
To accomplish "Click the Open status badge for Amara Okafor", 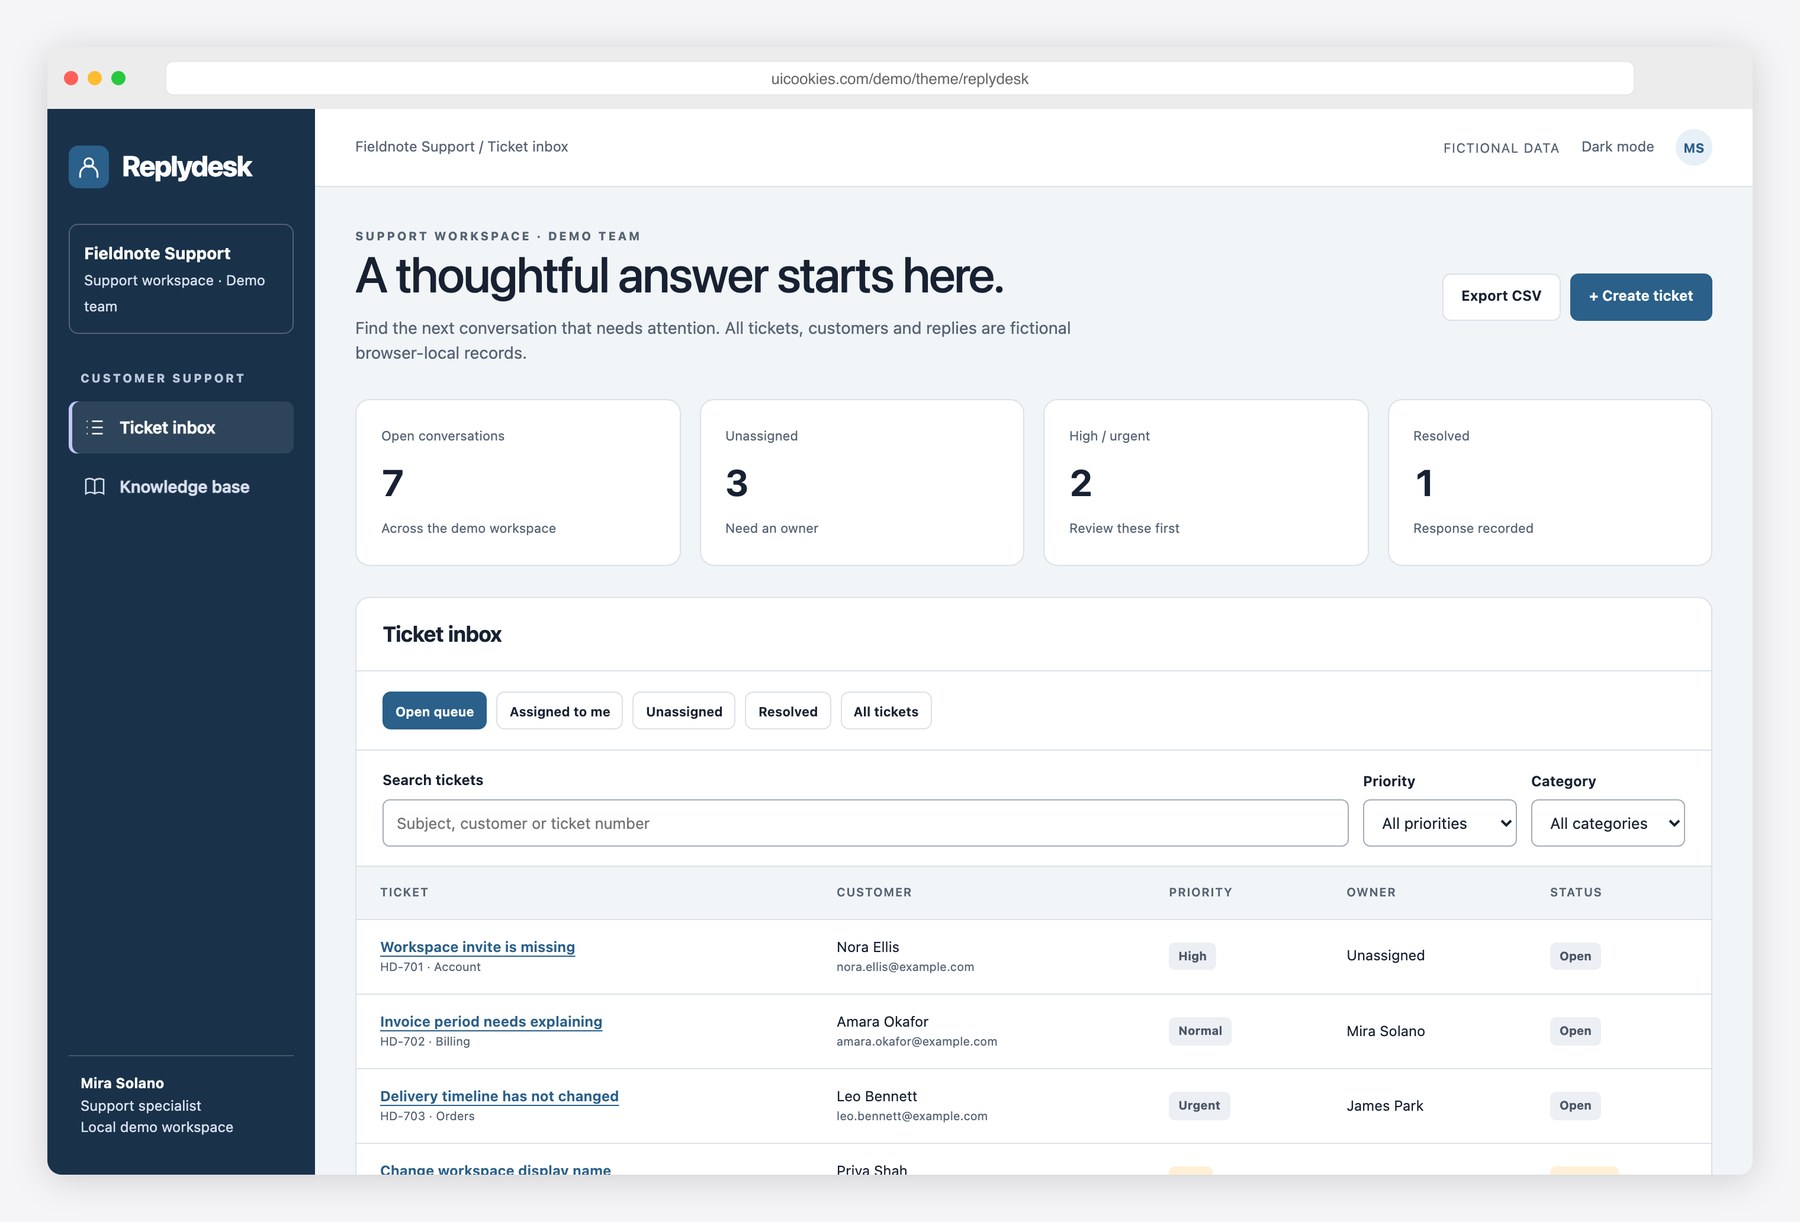I will (x=1575, y=1031).
